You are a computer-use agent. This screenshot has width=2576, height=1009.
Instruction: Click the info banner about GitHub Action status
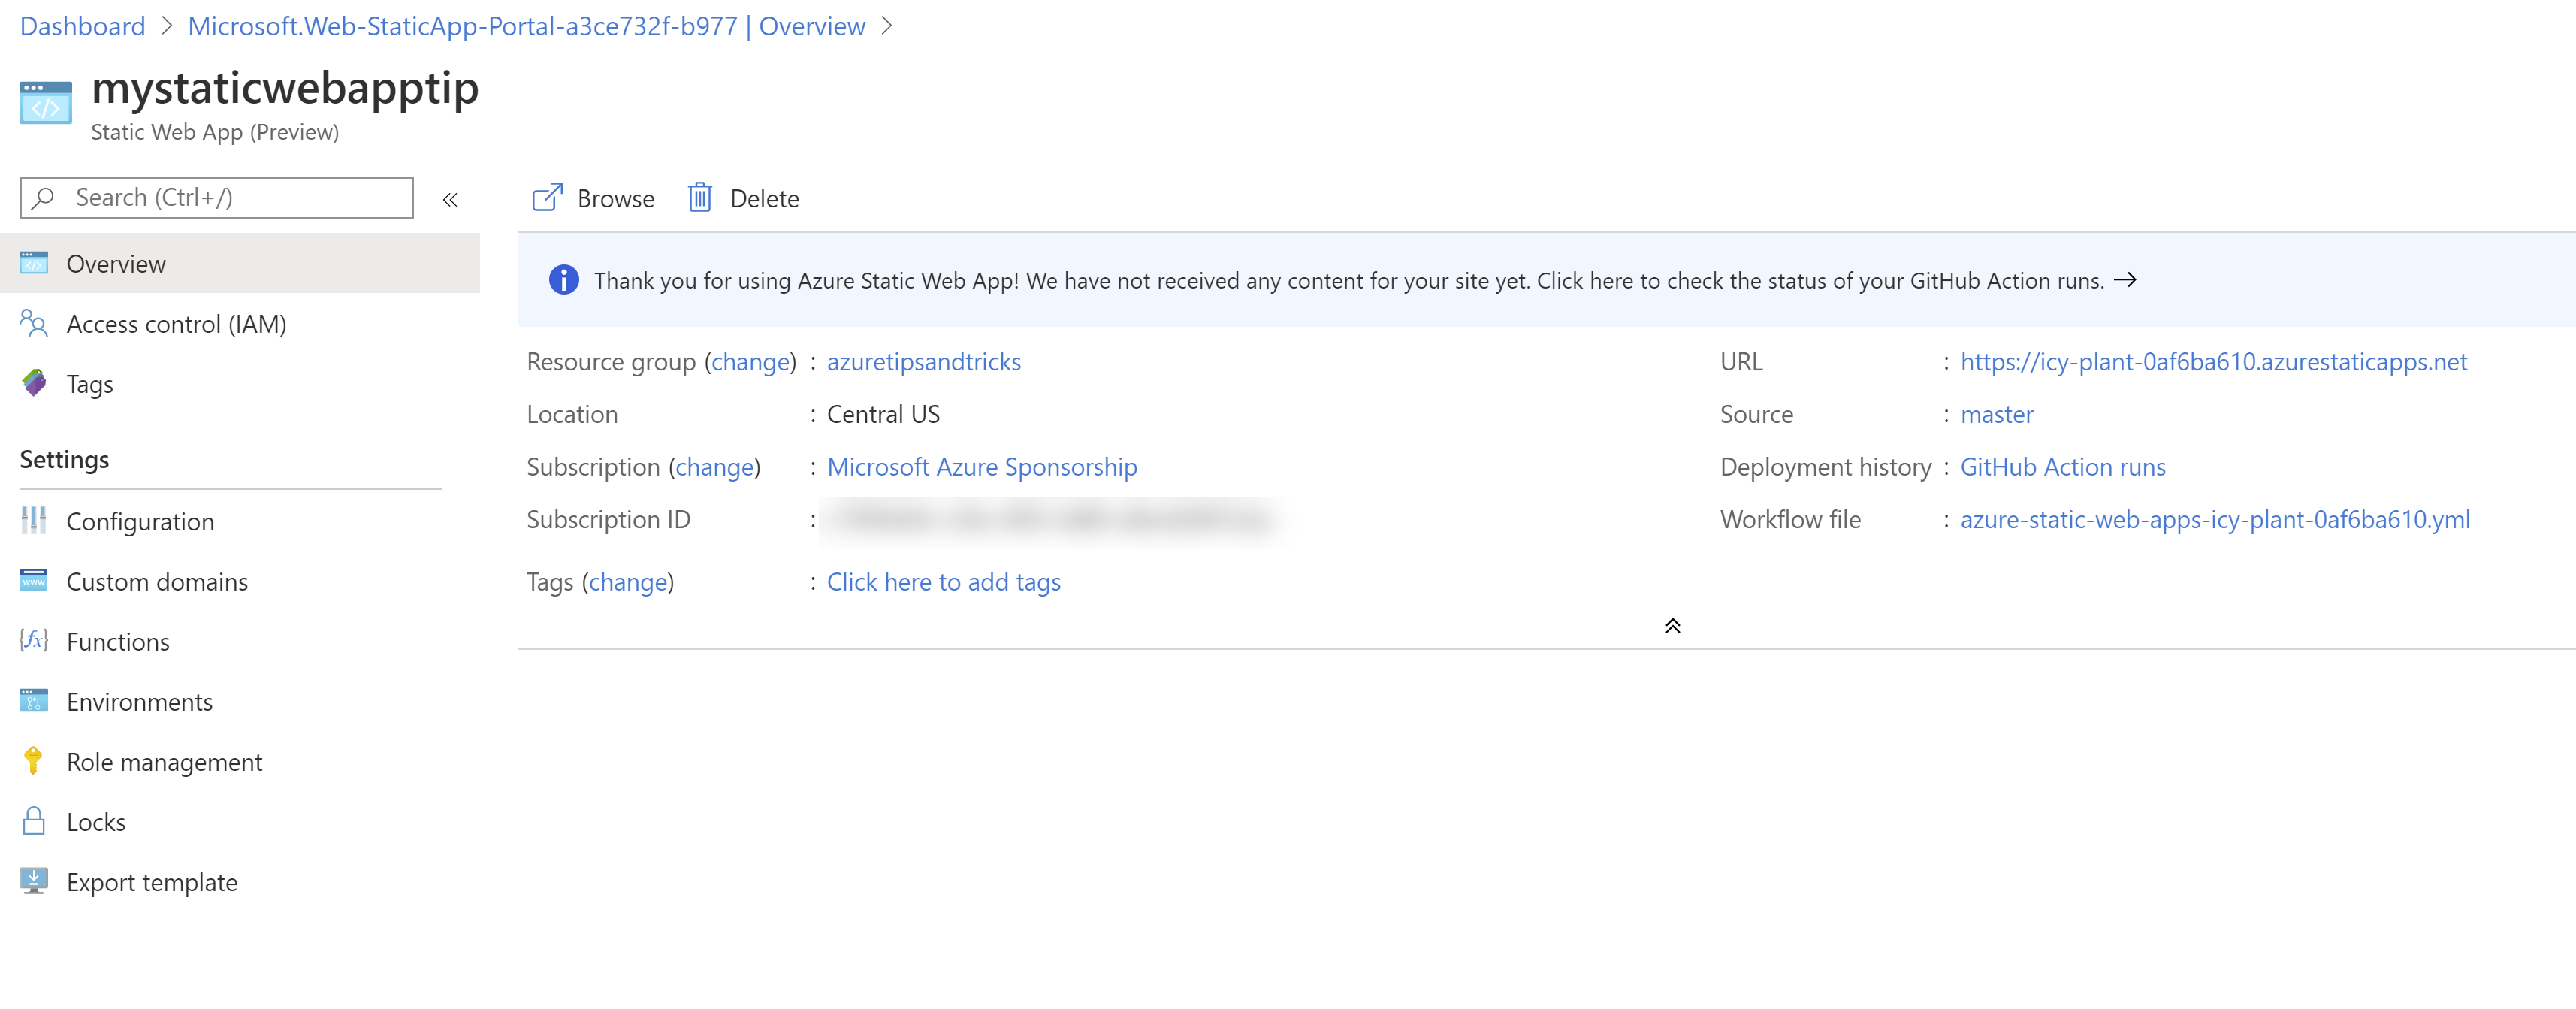(x=1546, y=280)
